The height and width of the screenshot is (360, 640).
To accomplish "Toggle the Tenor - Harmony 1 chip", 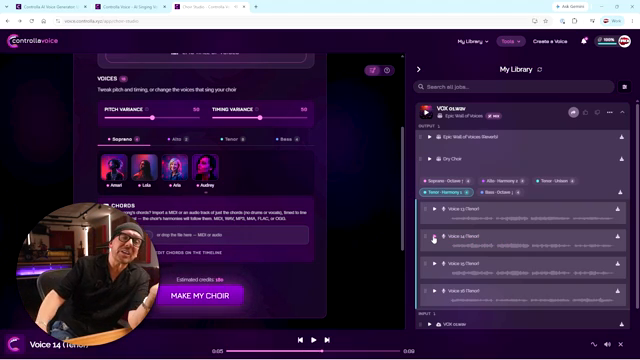I will pos(446,192).
